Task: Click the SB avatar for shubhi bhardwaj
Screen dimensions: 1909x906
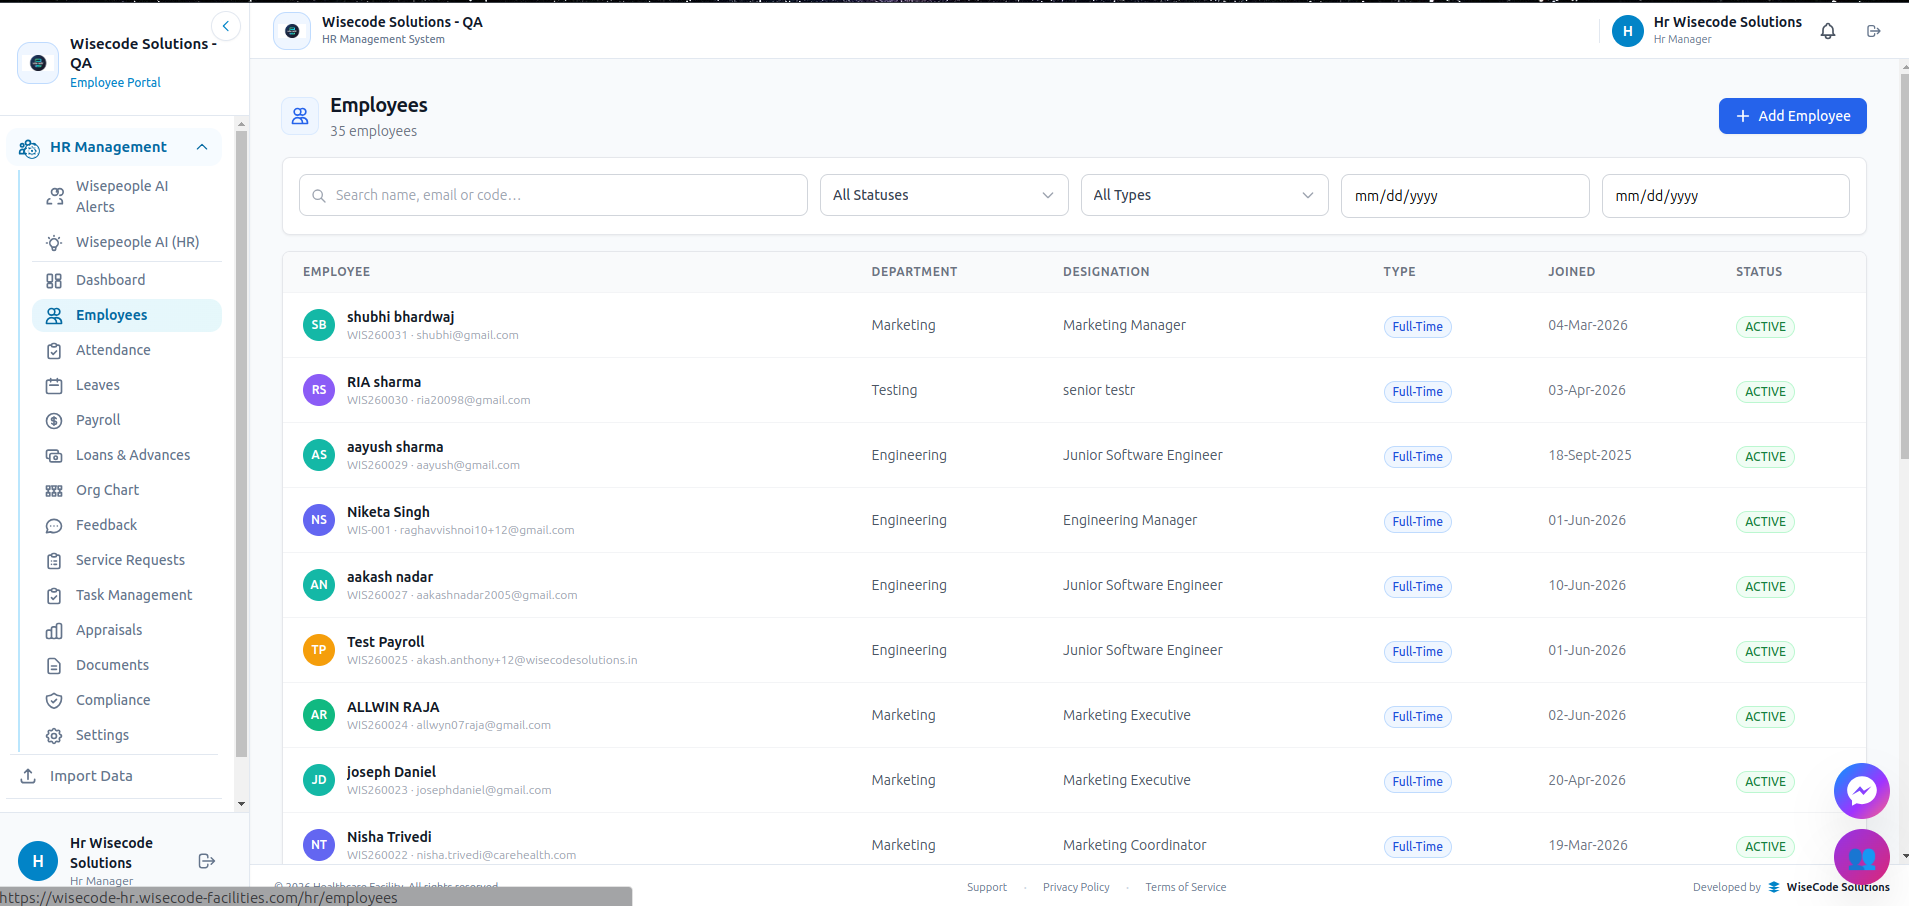Action: [319, 325]
